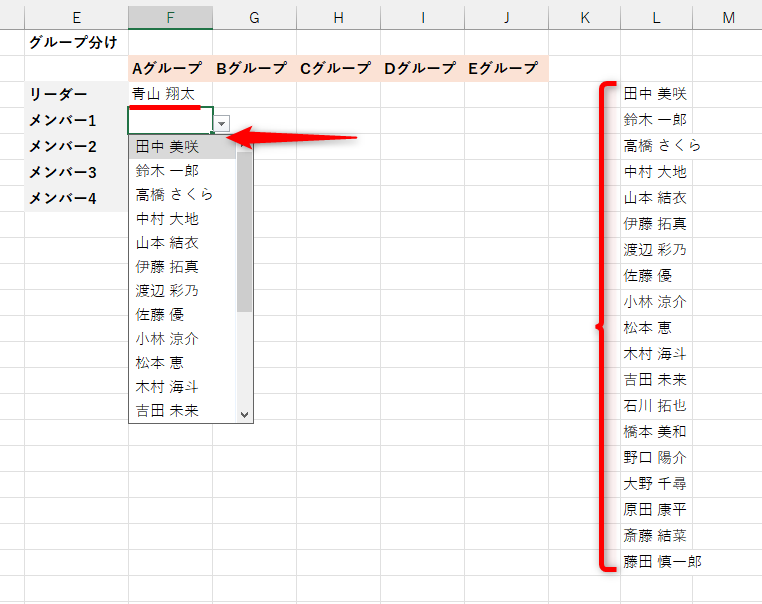
Task: Select column I header
Action: [422, 17]
